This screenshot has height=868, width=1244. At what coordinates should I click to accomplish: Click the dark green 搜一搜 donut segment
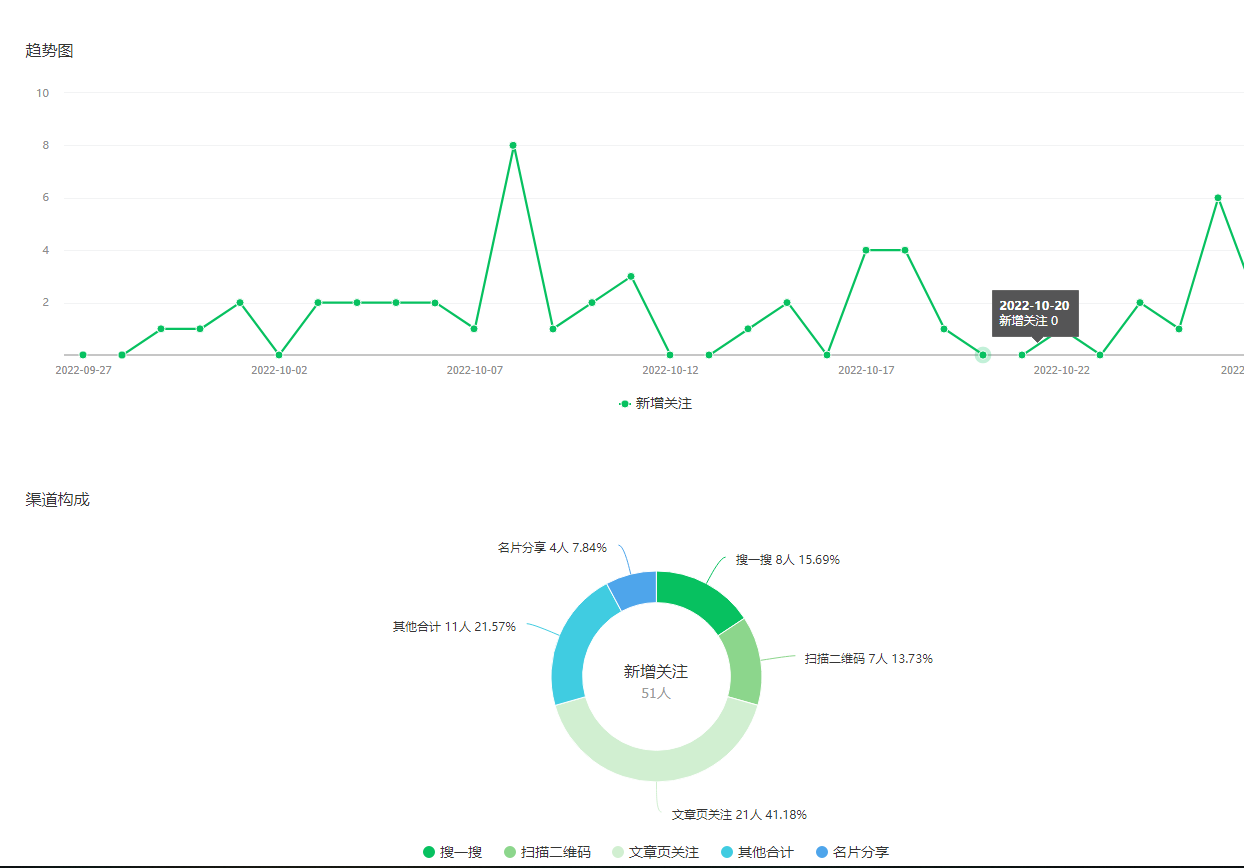tap(701, 597)
